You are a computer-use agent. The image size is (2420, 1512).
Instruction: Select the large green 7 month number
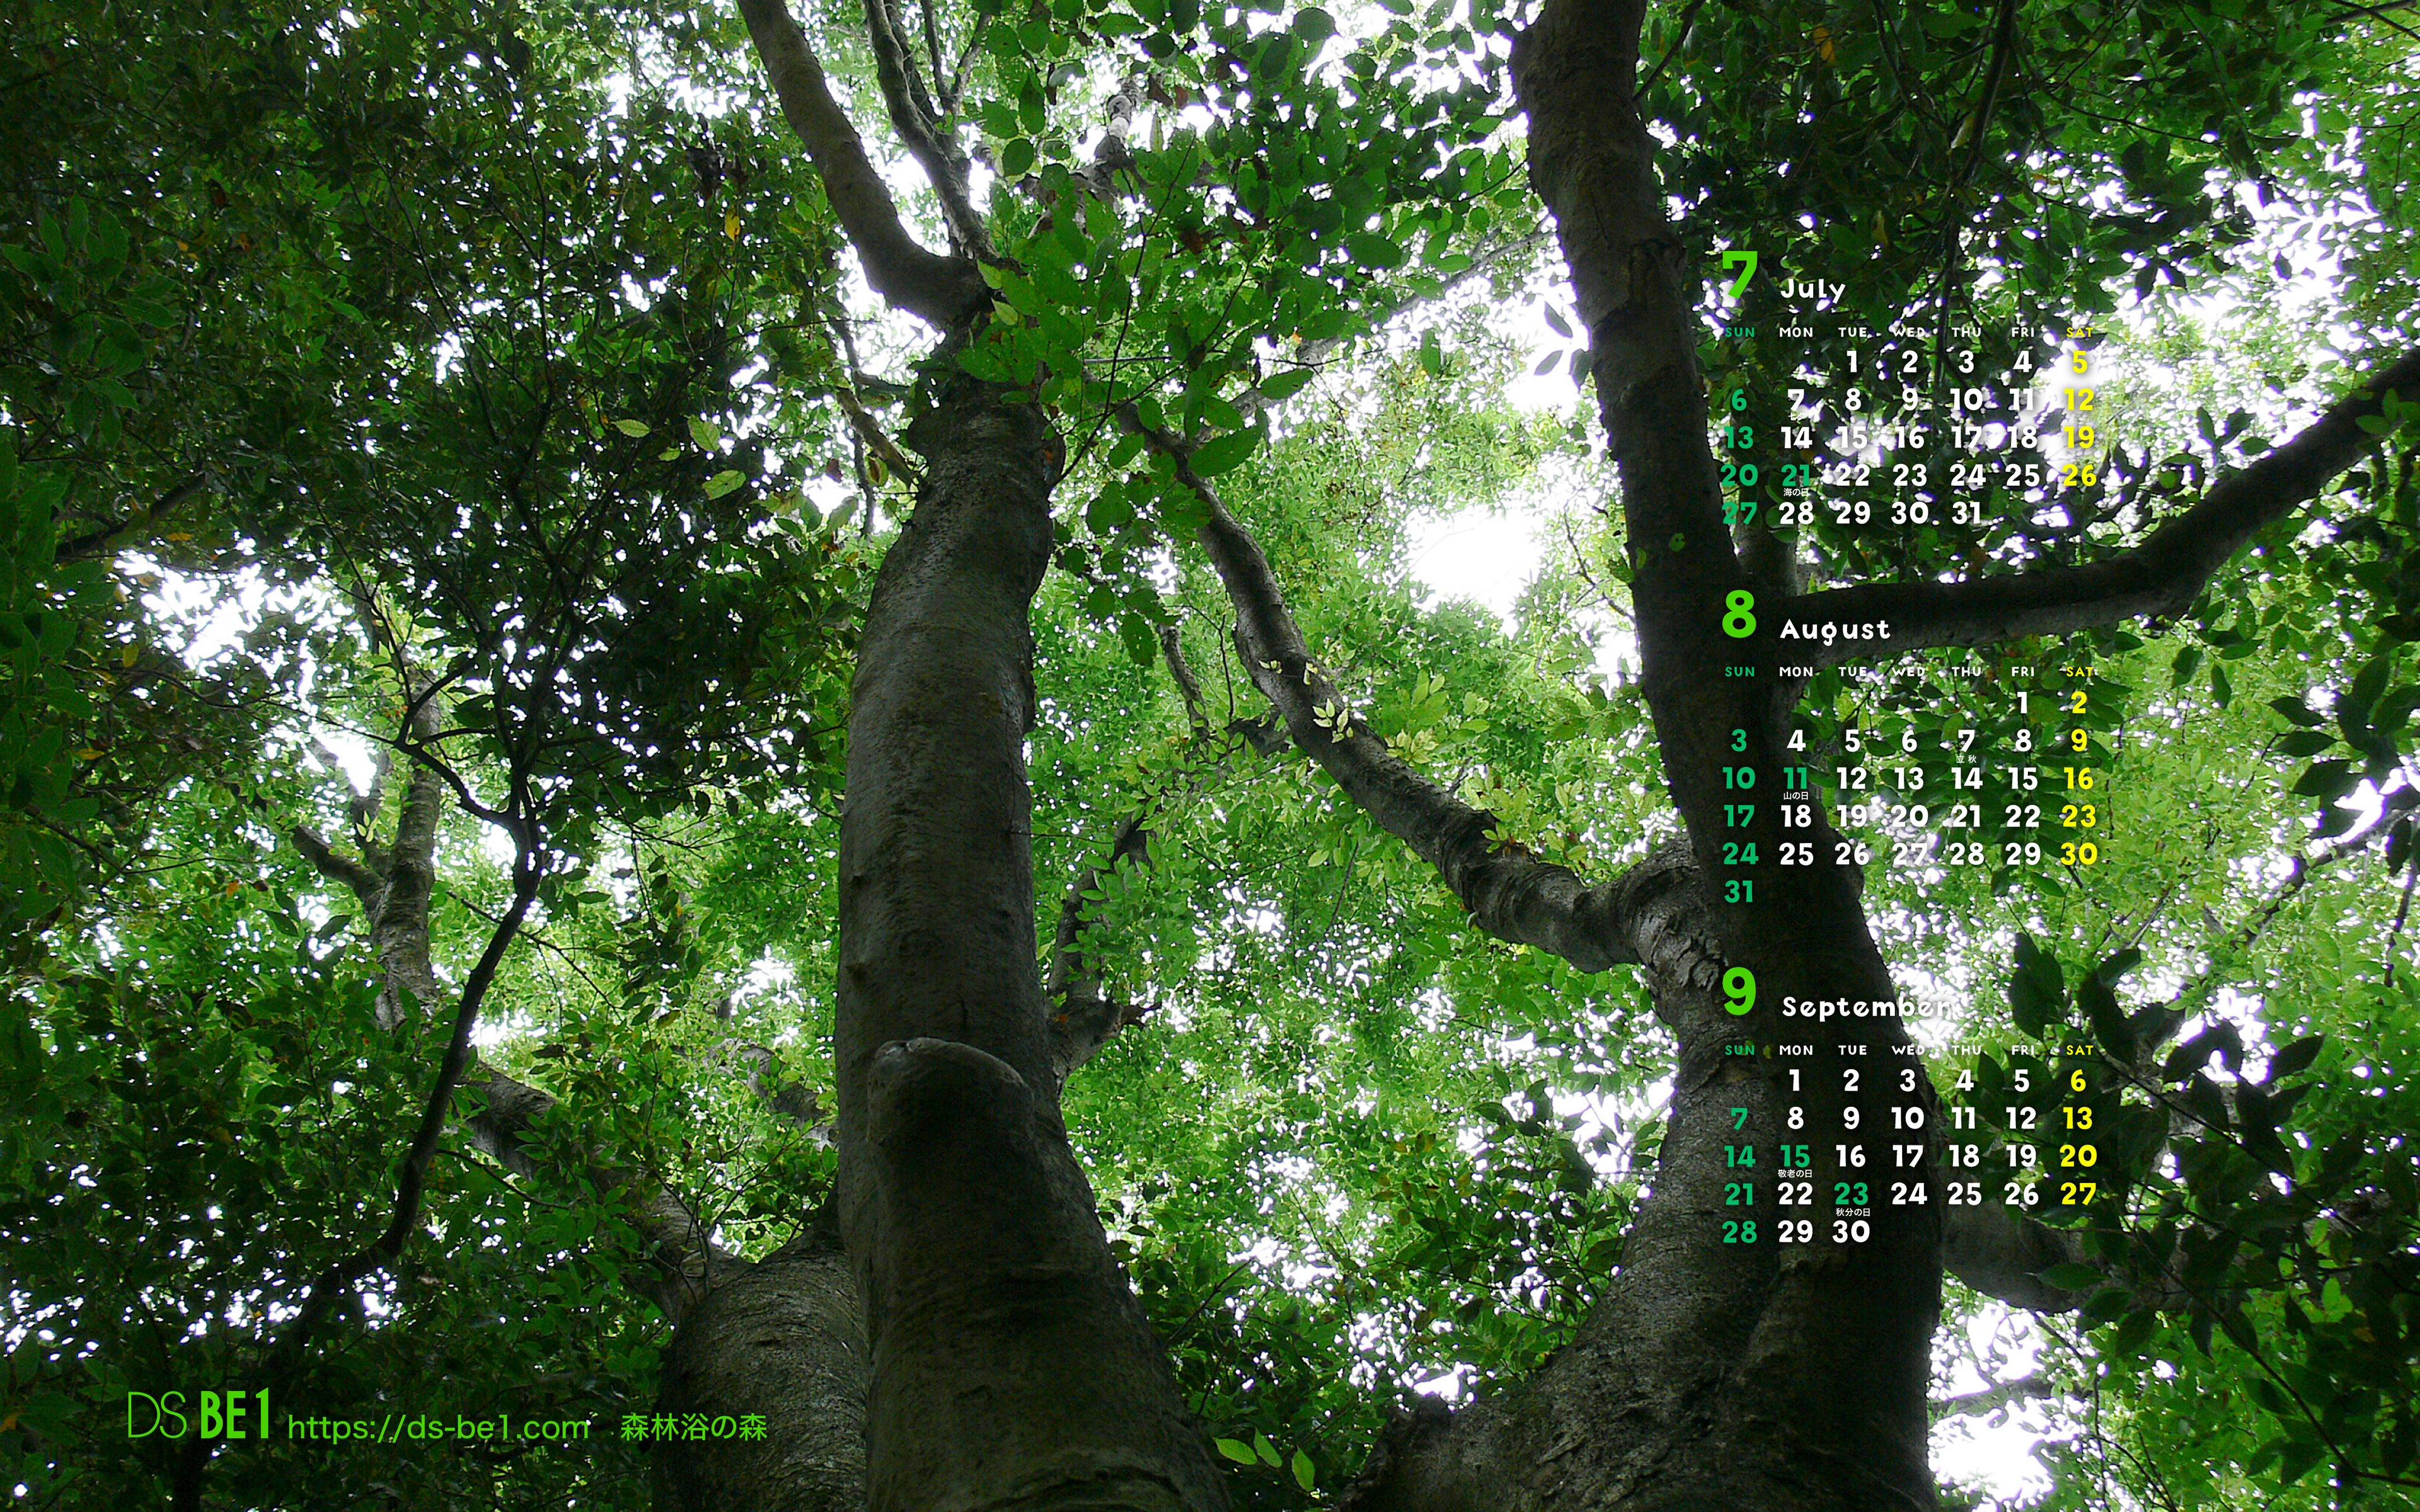(x=1739, y=277)
